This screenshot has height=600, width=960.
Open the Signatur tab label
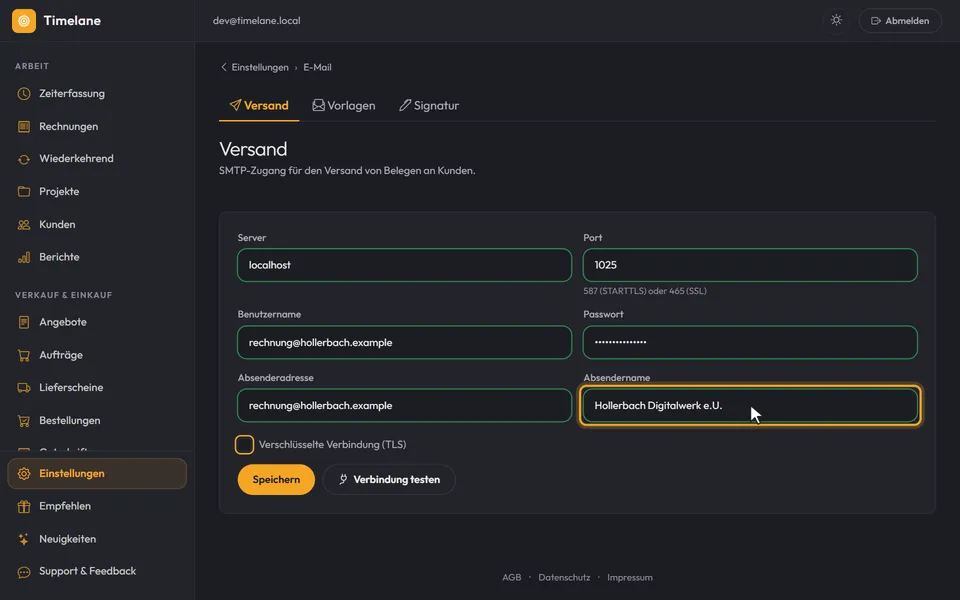coord(437,105)
